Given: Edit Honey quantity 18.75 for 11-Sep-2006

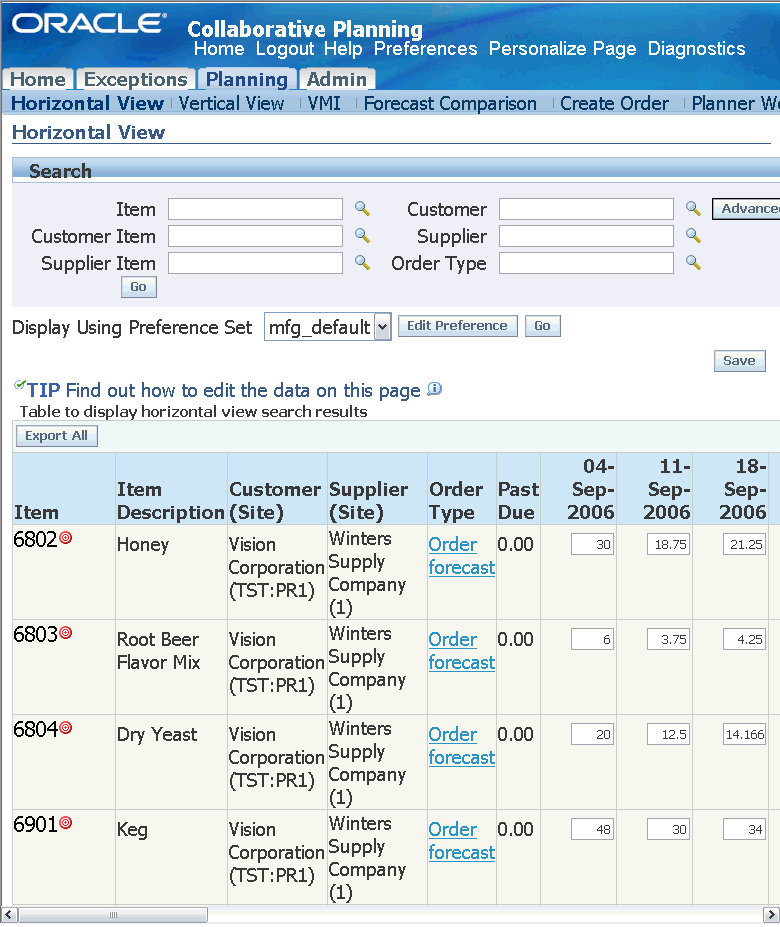Looking at the screenshot, I should 668,544.
